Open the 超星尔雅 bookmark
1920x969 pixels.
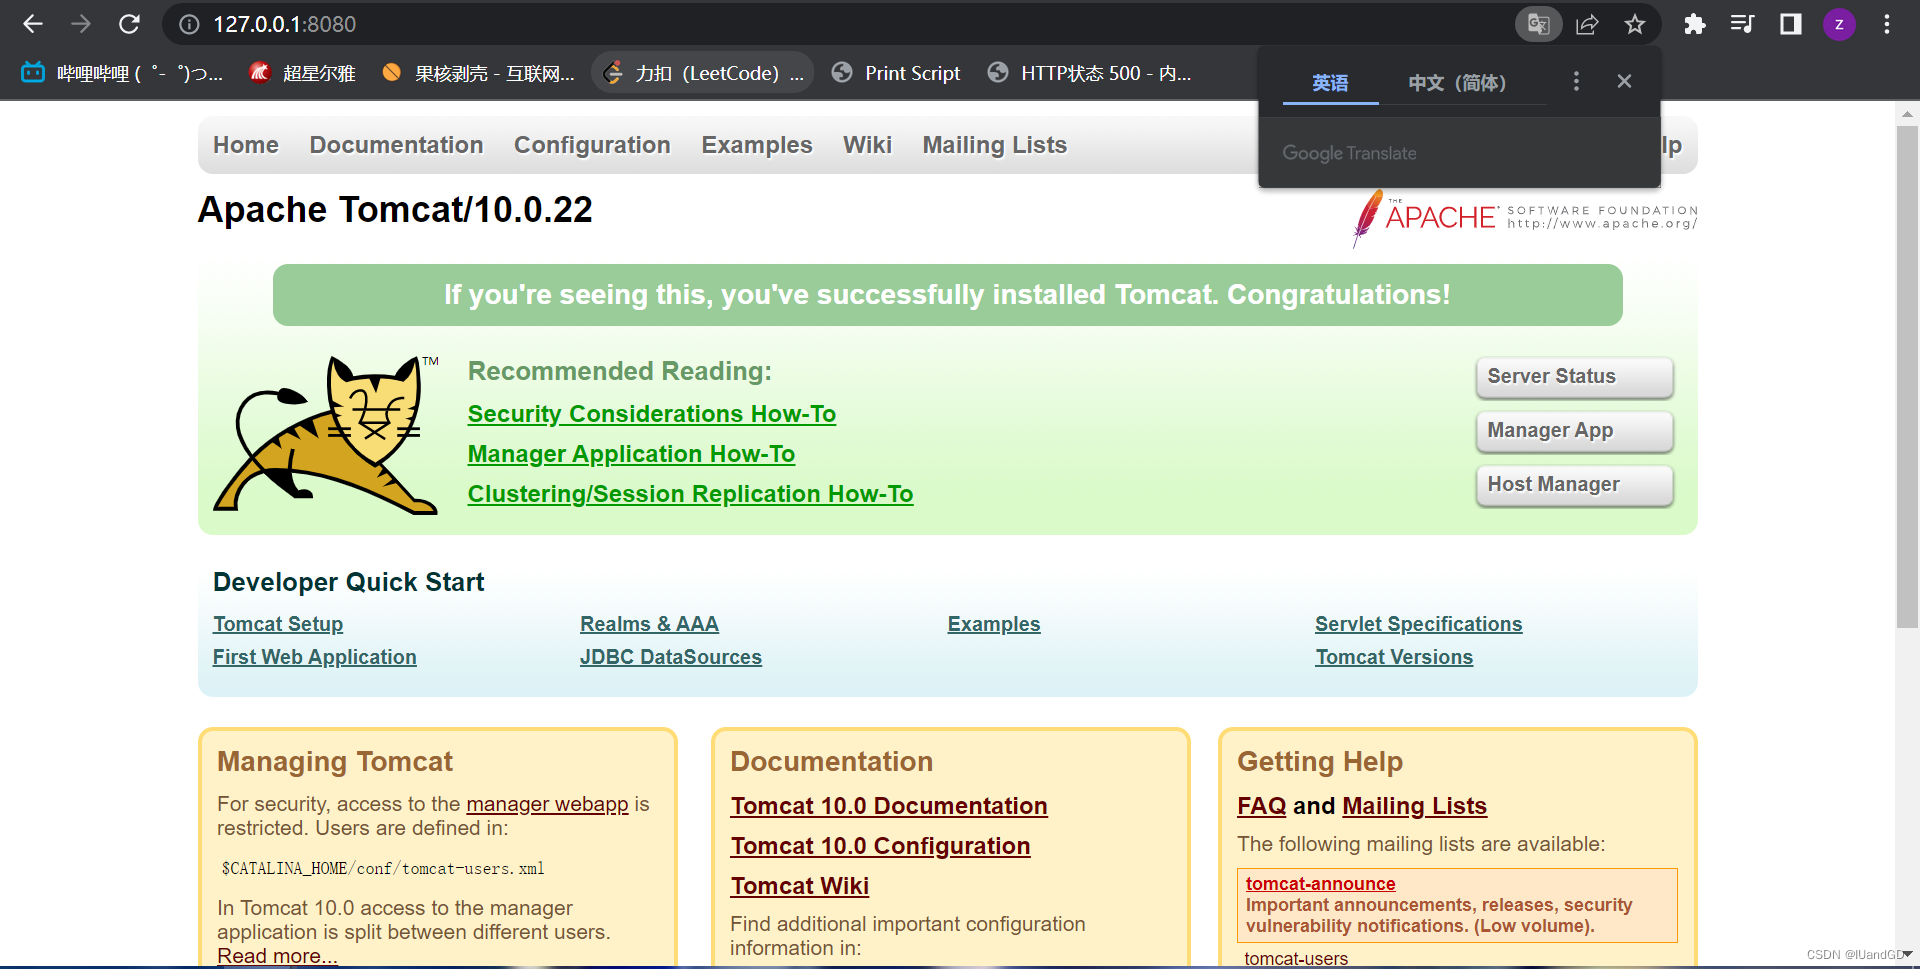tap(303, 73)
